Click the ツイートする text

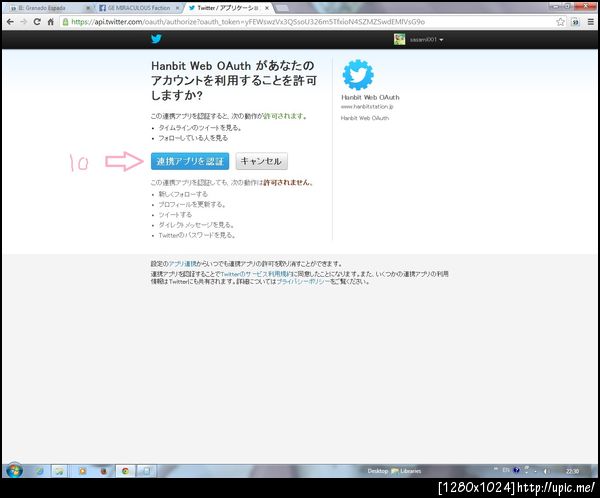coord(175,215)
